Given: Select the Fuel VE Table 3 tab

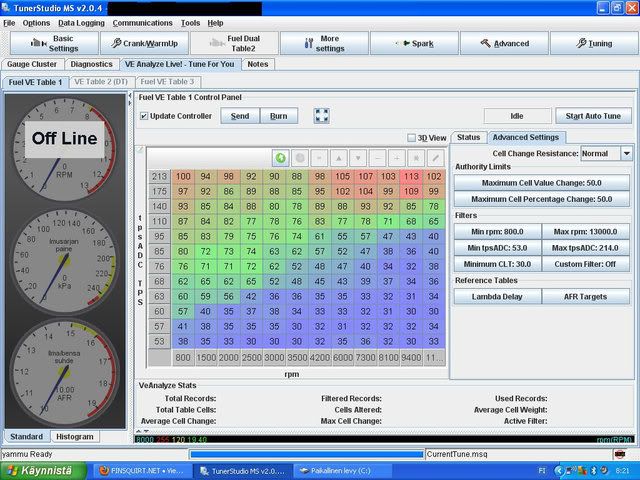Looking at the screenshot, I should tap(167, 82).
